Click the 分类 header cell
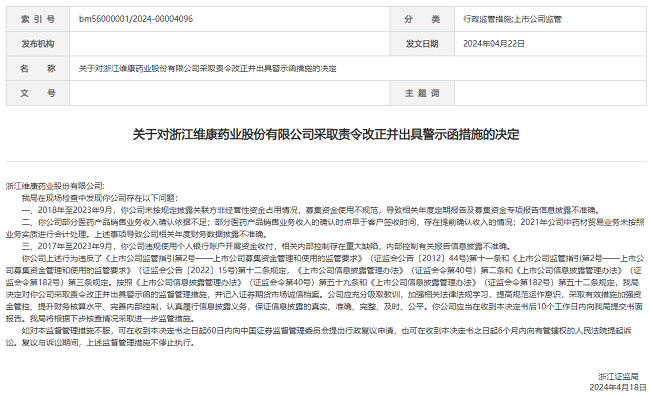 pyautogui.click(x=422, y=19)
